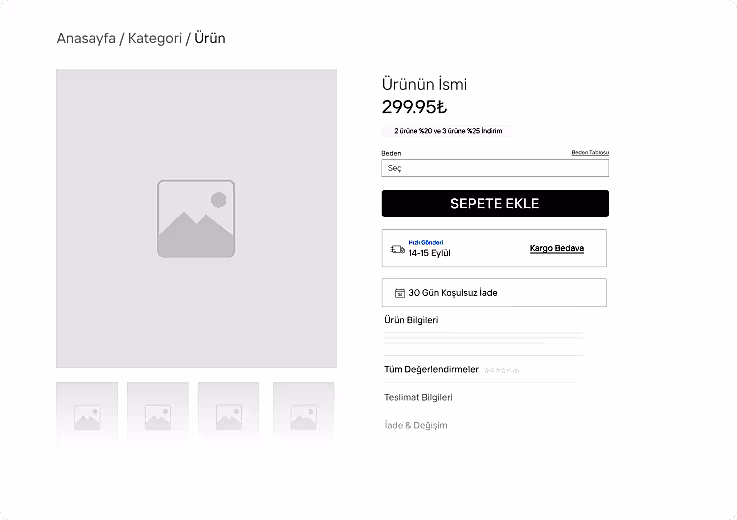Open Tüm Değerlendirmeler reviews section
Viewport: 737px width, 520px height.
point(431,369)
